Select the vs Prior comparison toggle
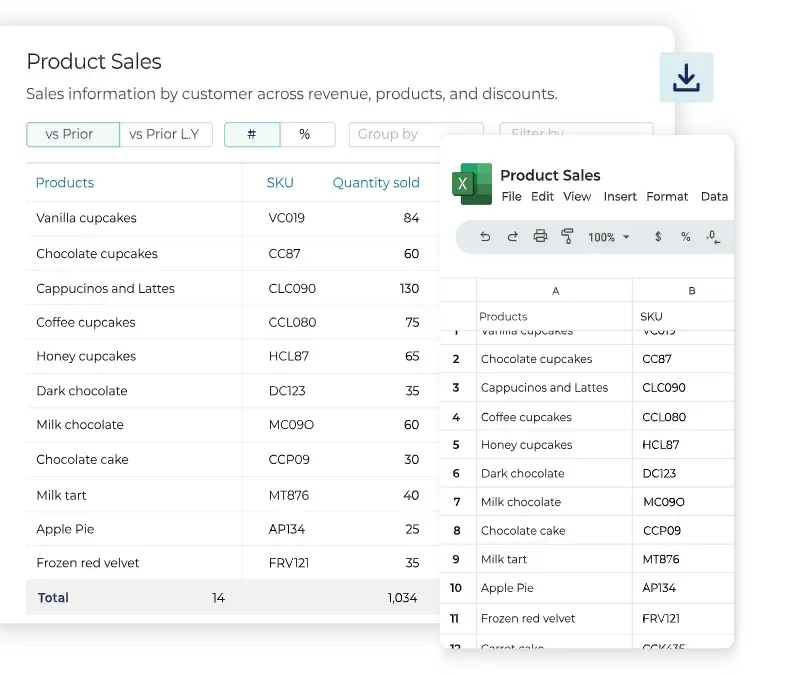790x676 pixels. 73,134
